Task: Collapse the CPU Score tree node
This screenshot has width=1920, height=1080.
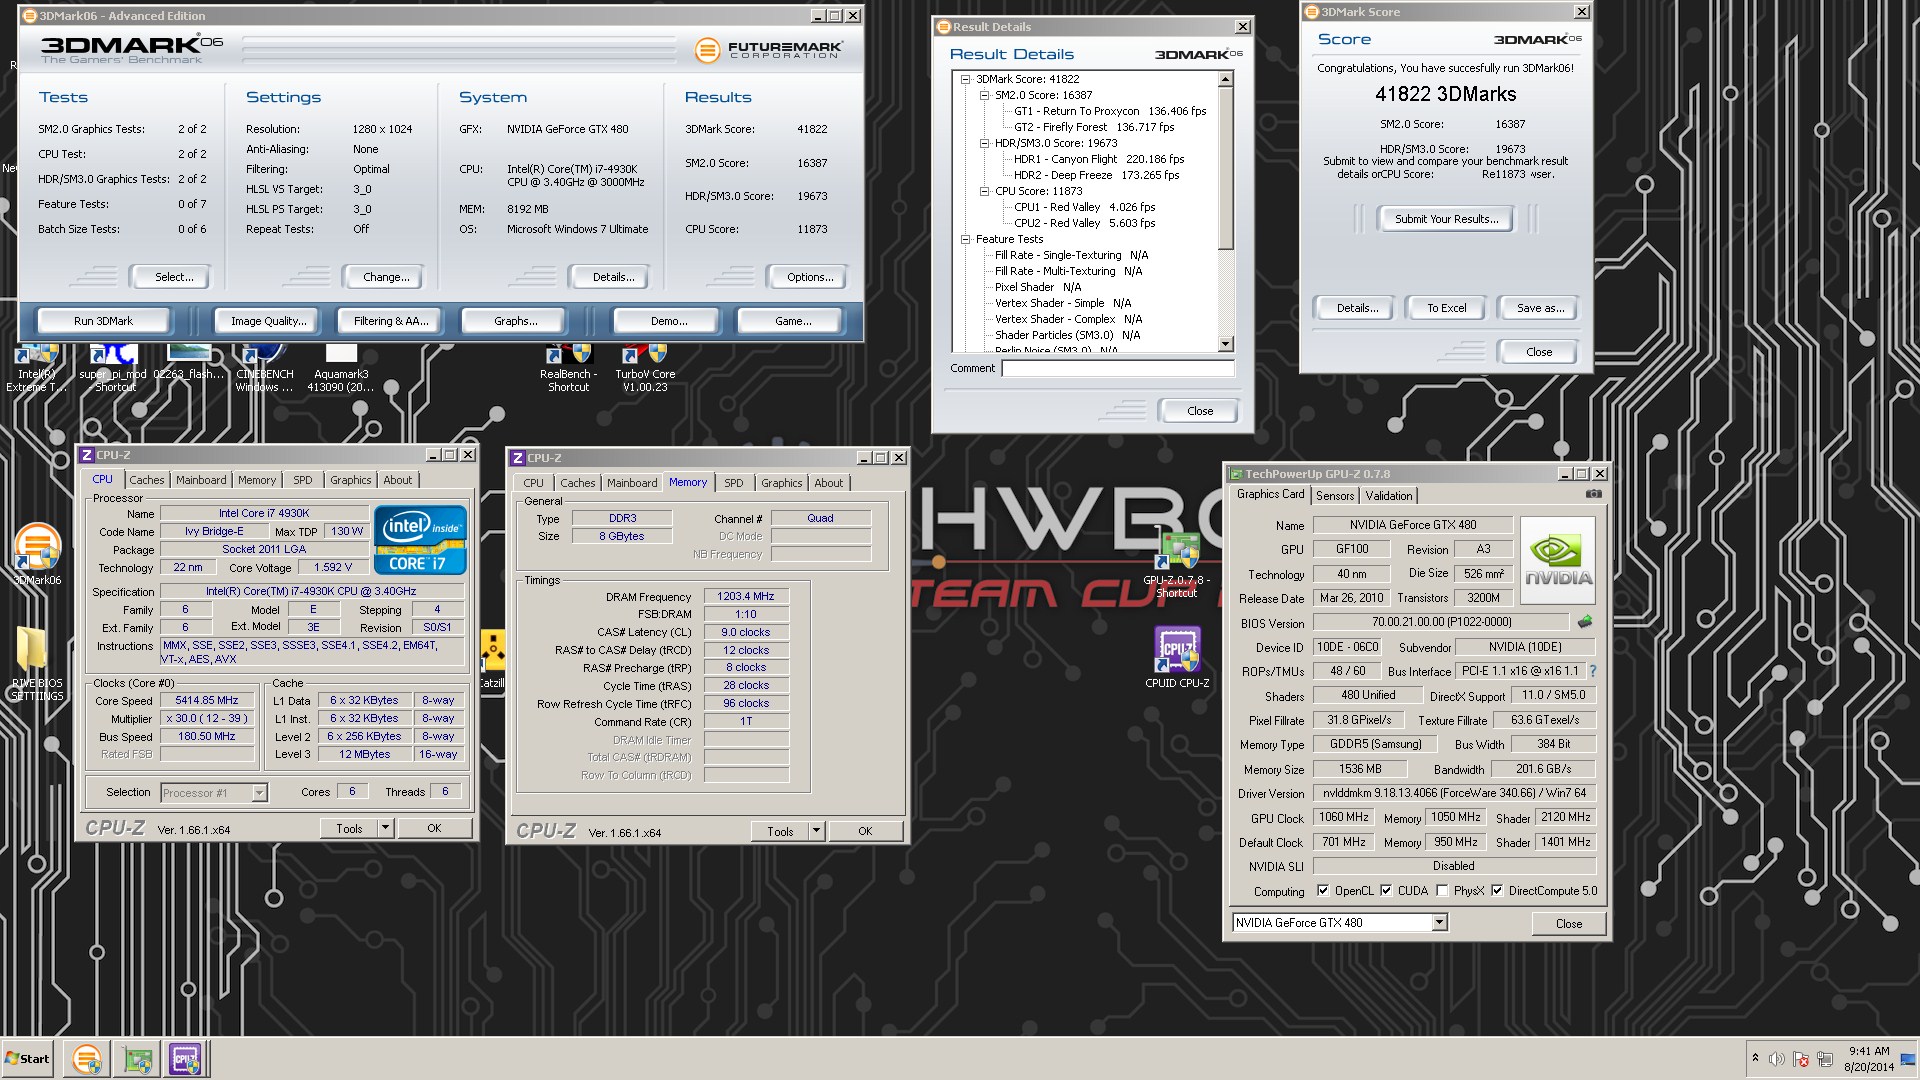Action: (984, 191)
